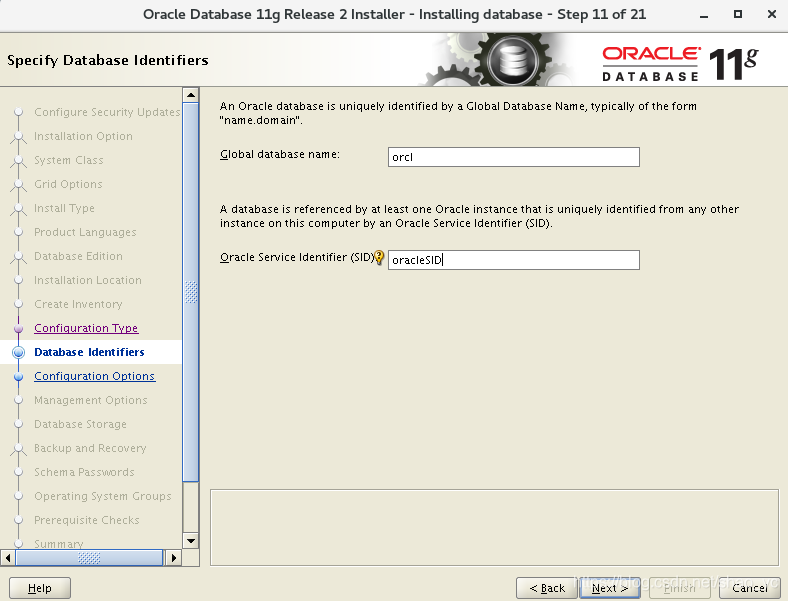Screen dimensions: 788x601
Task: Click the disabled Finish button
Action: (679, 588)
